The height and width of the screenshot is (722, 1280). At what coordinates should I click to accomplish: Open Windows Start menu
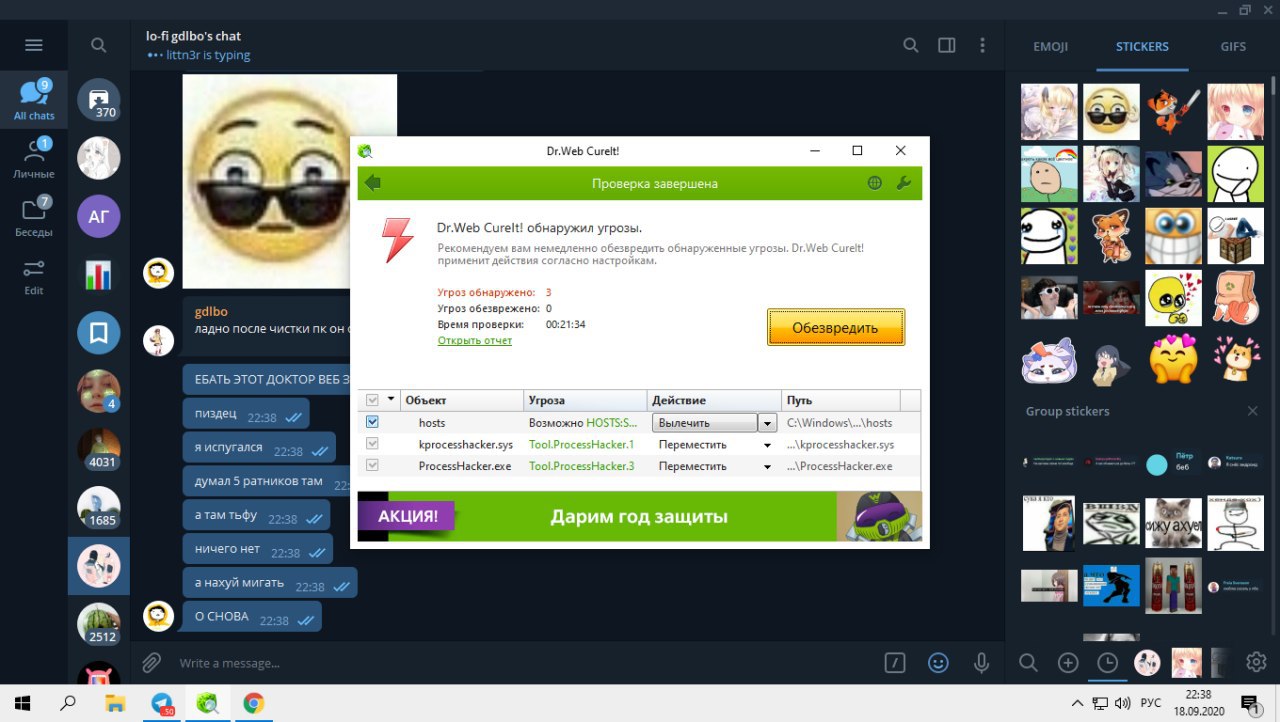[x=22, y=703]
